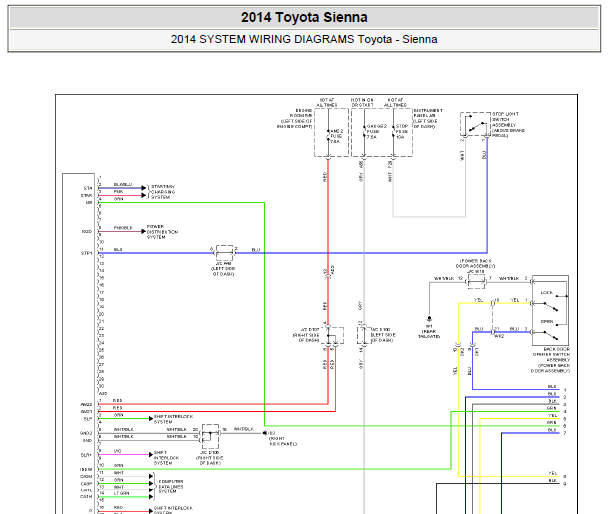
Task: Click the "(LEFT SIDE OF DASH)" label under the STP1 junction connector
Action: (223, 271)
